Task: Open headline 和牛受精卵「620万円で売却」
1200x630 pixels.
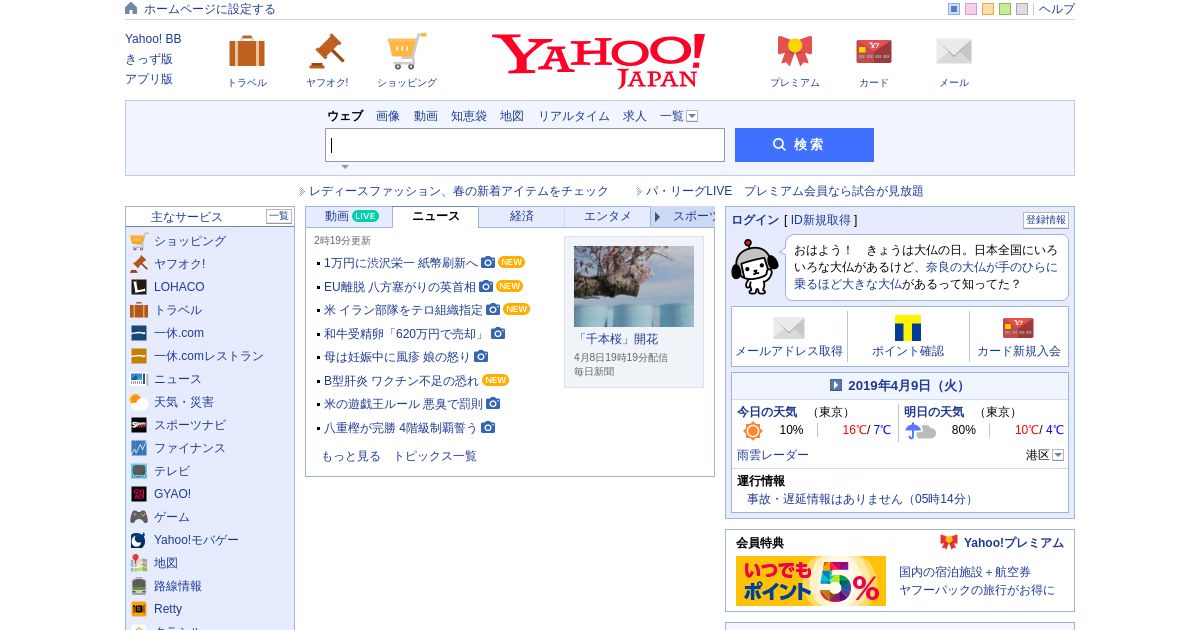Action: click(405, 334)
